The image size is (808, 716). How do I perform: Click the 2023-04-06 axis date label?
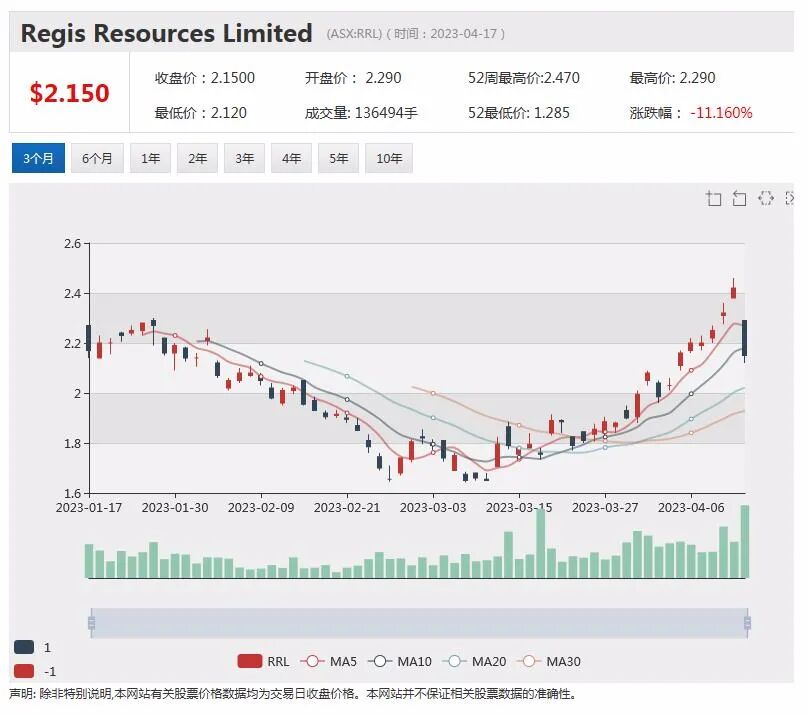tap(691, 508)
